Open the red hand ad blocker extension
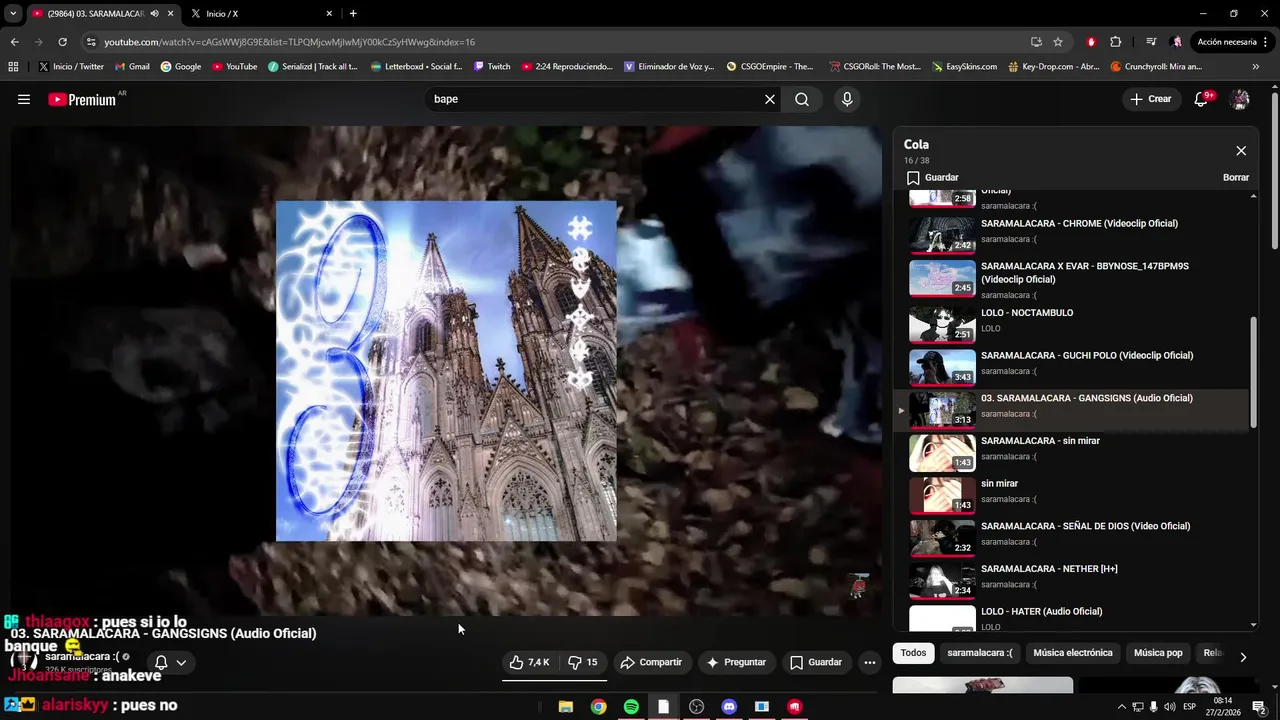The height and width of the screenshot is (720, 1280). (1091, 42)
